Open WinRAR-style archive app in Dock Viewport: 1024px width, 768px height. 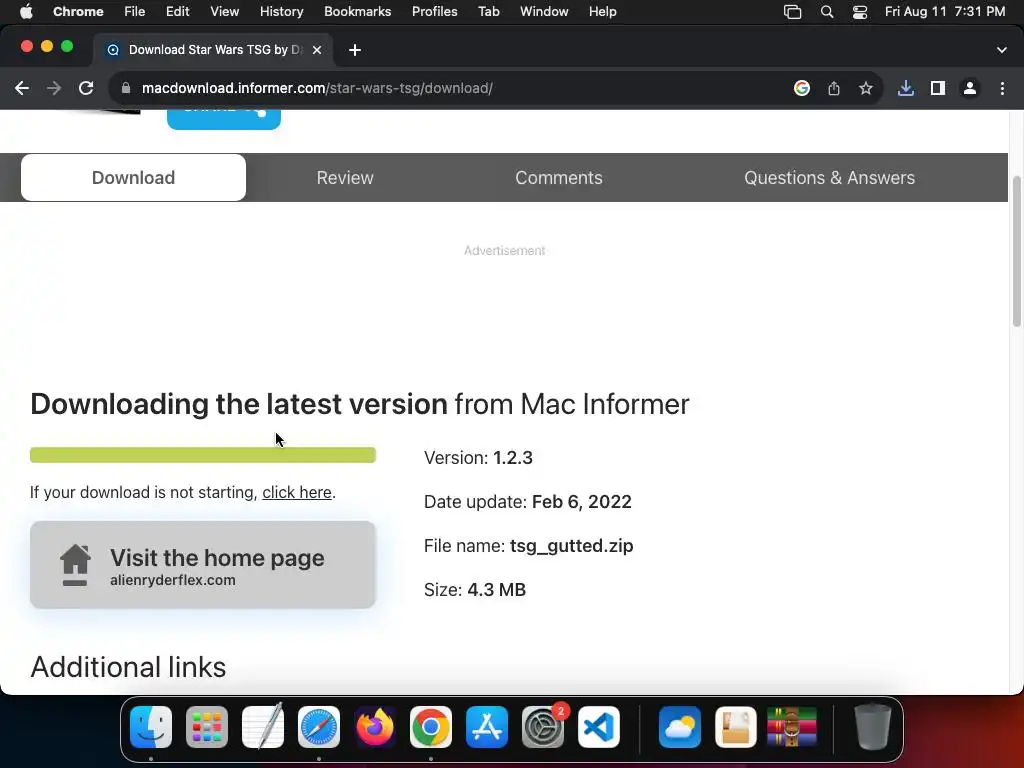(x=792, y=727)
